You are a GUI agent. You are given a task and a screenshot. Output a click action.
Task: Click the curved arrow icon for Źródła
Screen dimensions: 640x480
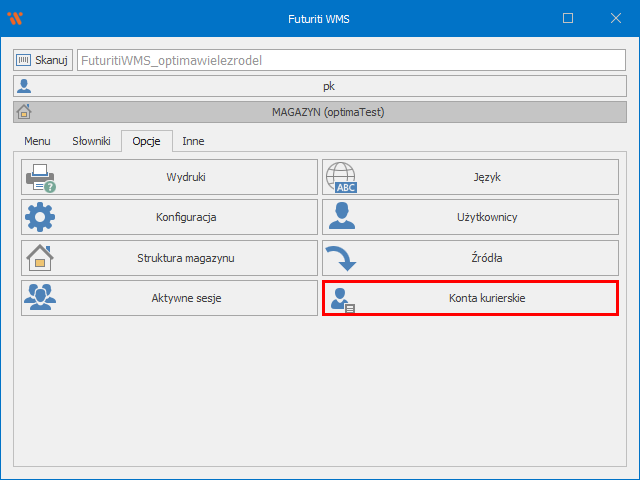tap(342, 258)
